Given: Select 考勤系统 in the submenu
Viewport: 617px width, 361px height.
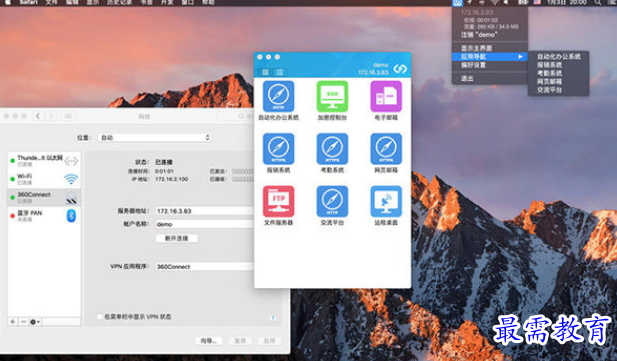Looking at the screenshot, I should tap(549, 73).
